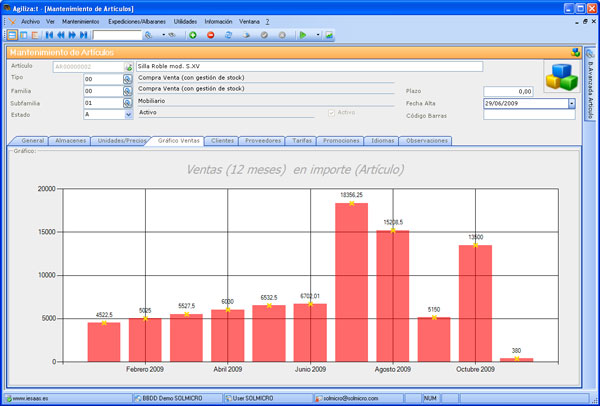Click the eye view icon in toolbar
The height and width of the screenshot is (406, 600).
pyautogui.click(x=172, y=35)
